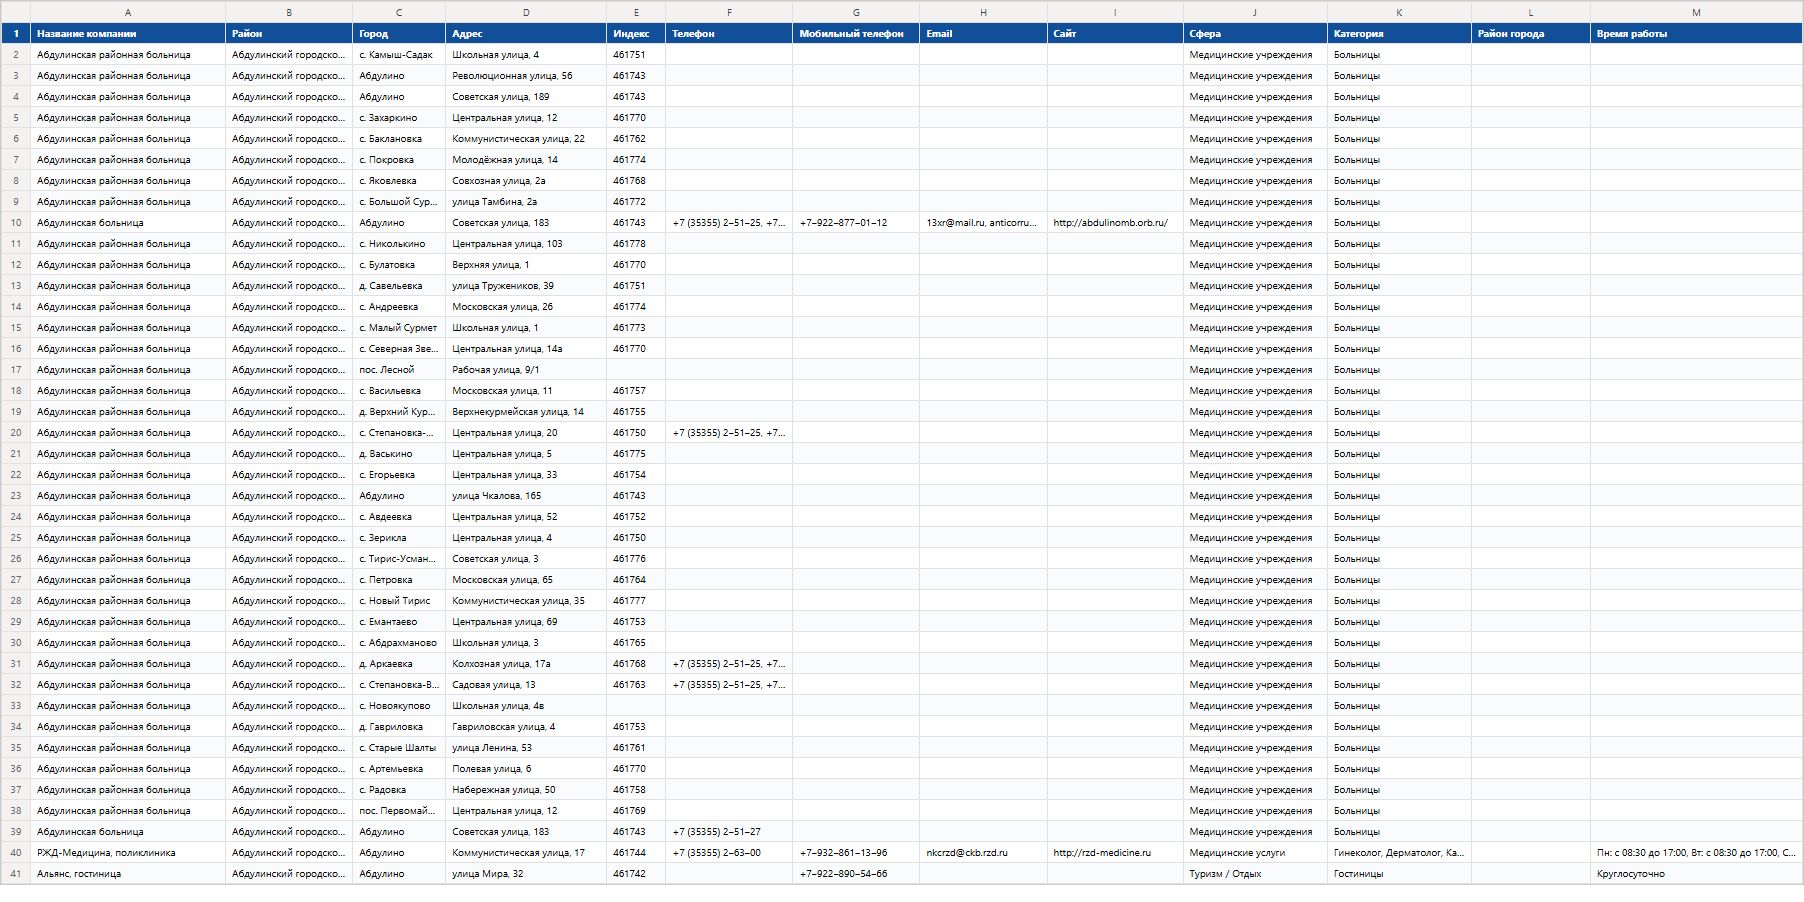Click the 'Район города' header cell

tap(1530, 34)
